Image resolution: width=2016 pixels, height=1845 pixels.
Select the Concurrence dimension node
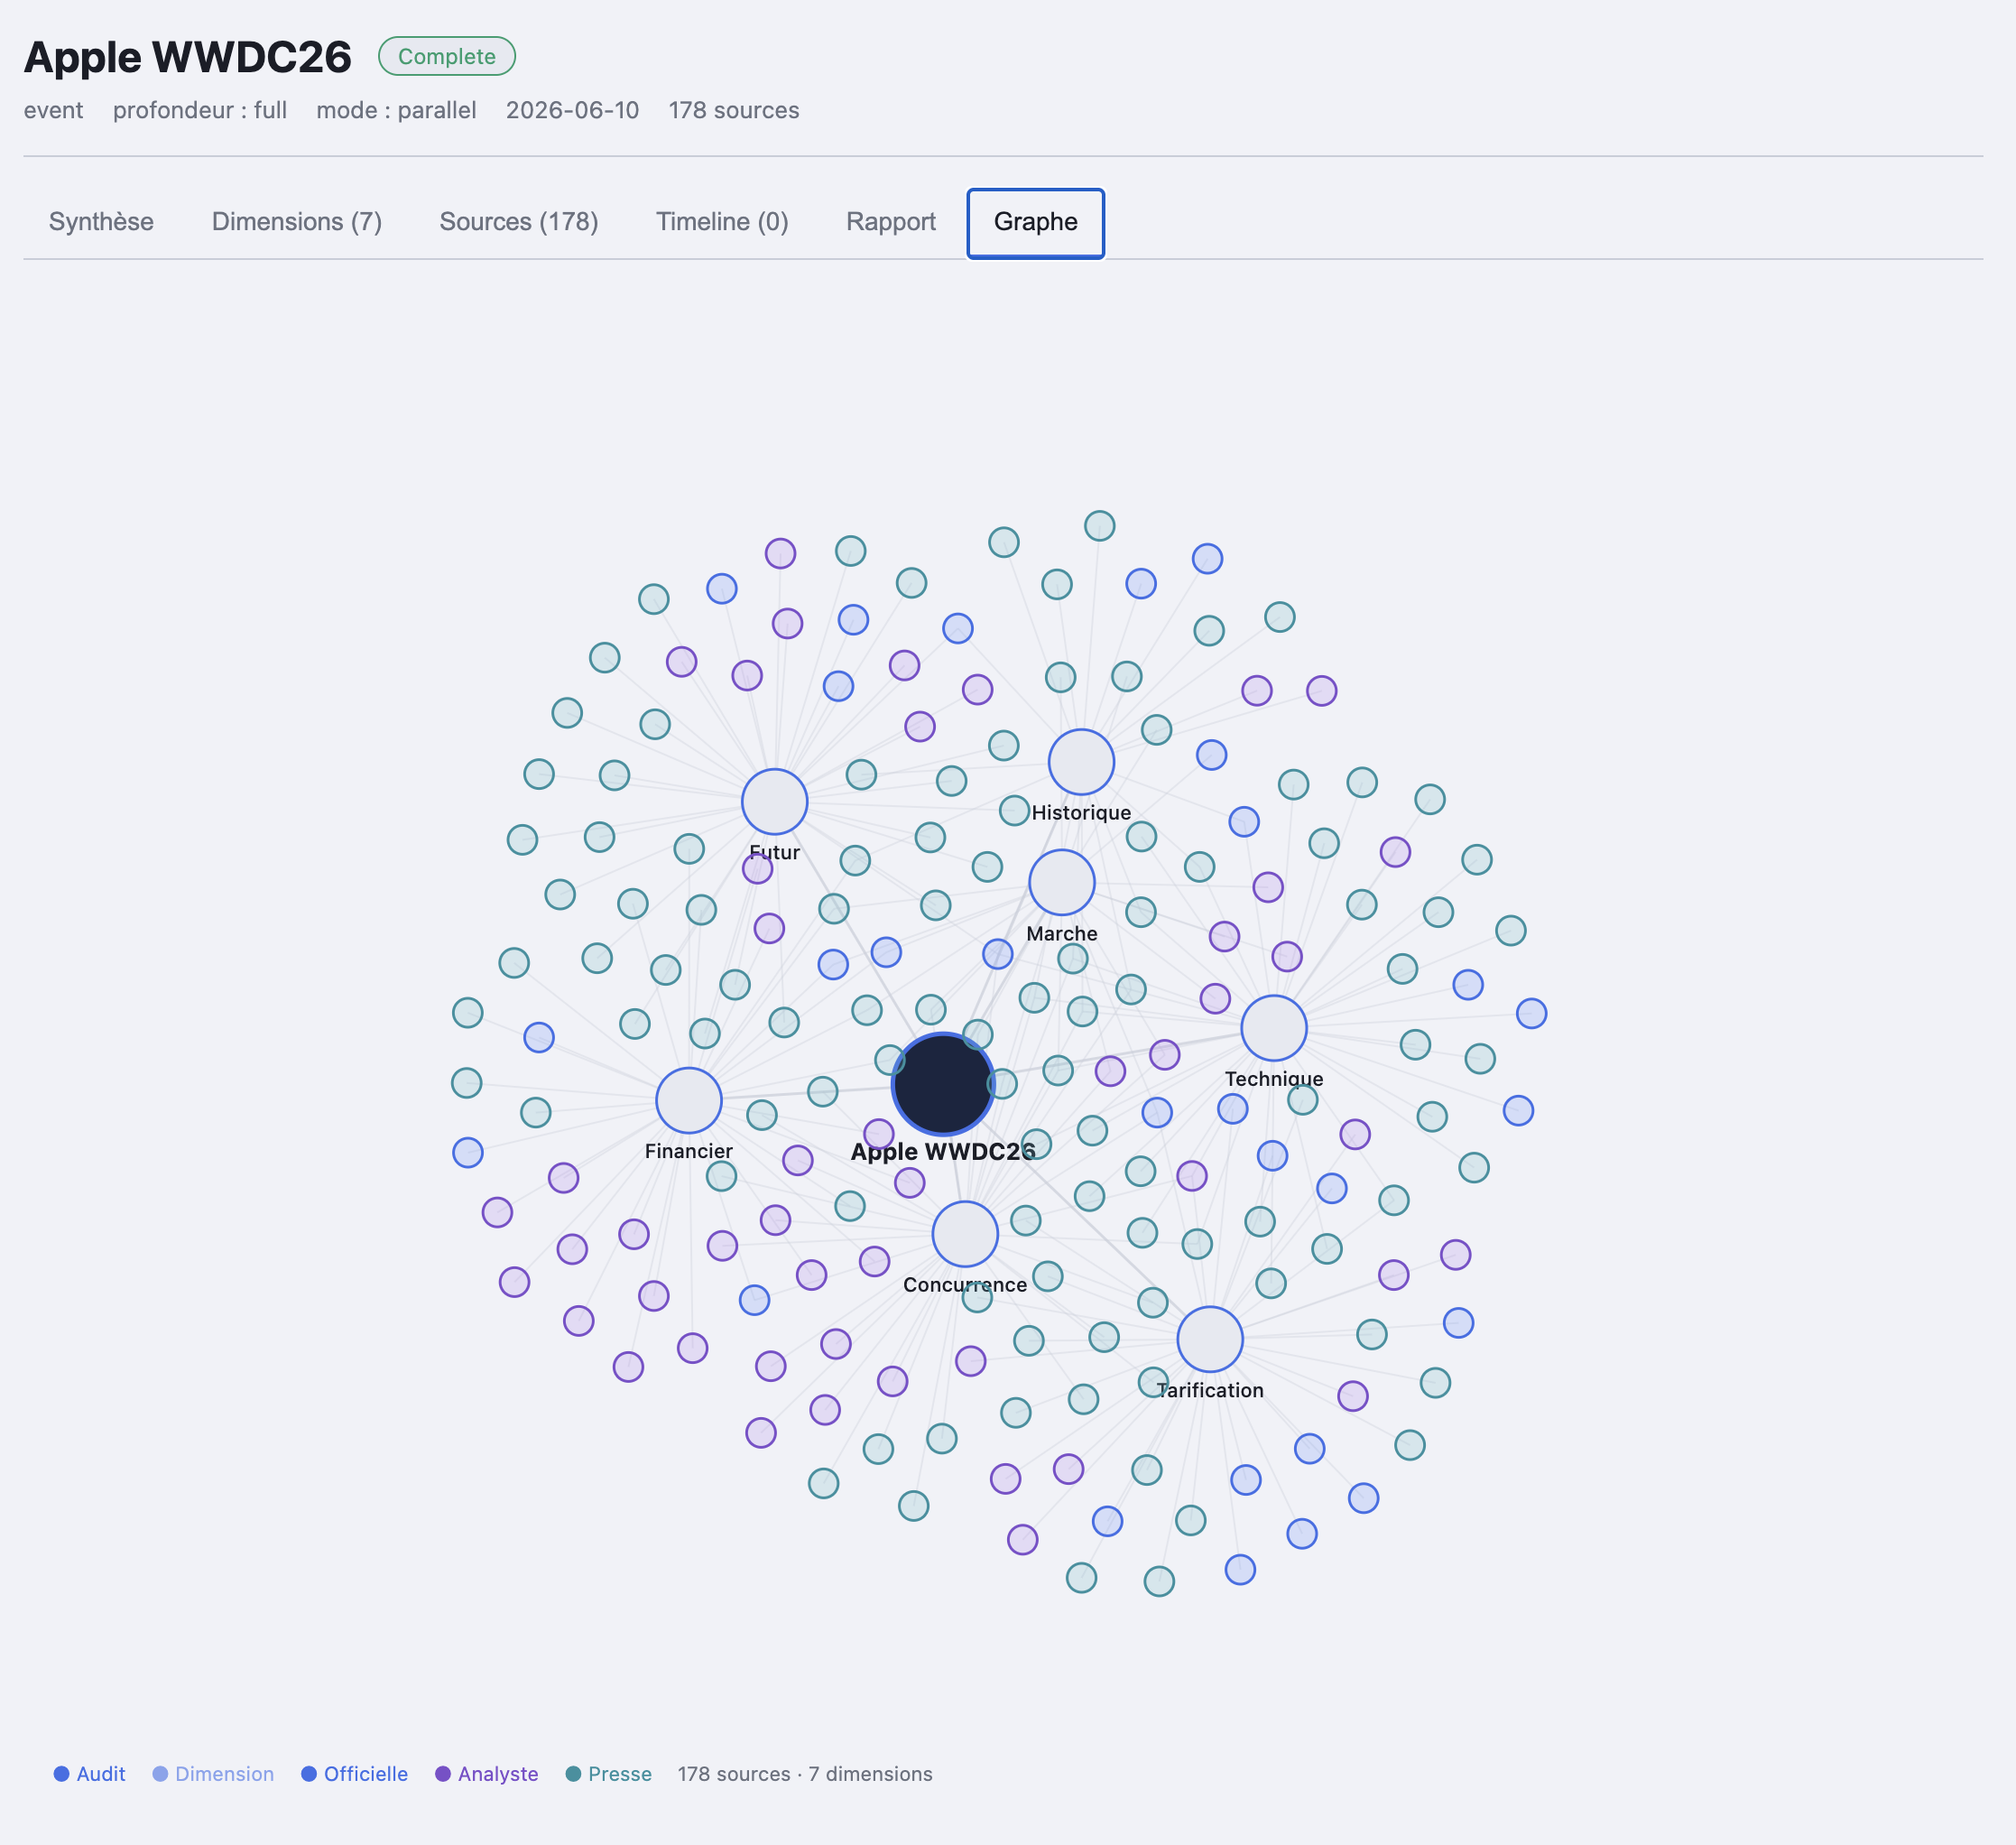pyautogui.click(x=964, y=1234)
